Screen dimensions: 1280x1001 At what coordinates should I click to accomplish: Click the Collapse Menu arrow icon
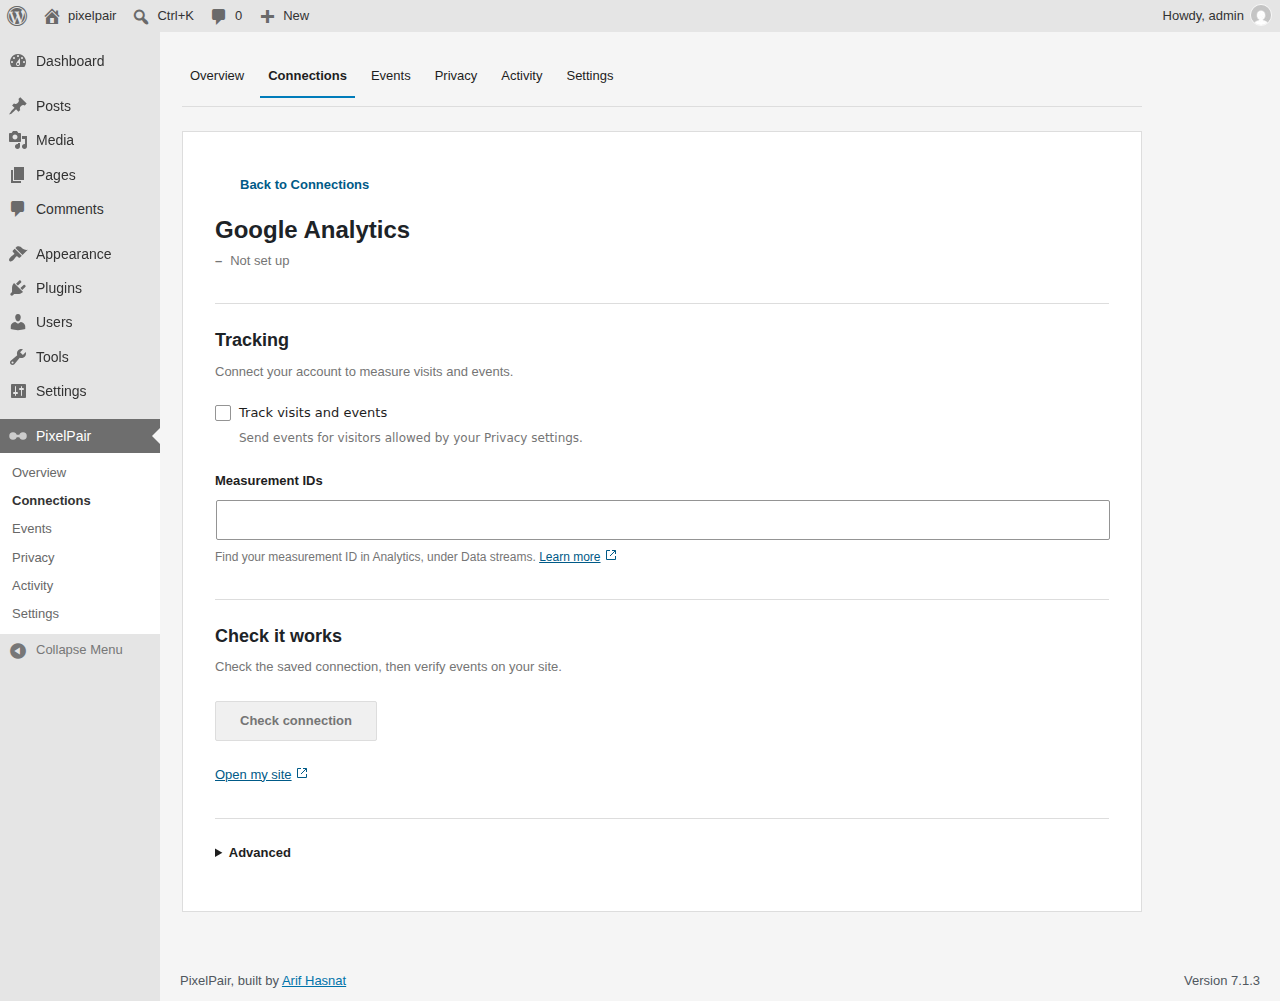(18, 651)
